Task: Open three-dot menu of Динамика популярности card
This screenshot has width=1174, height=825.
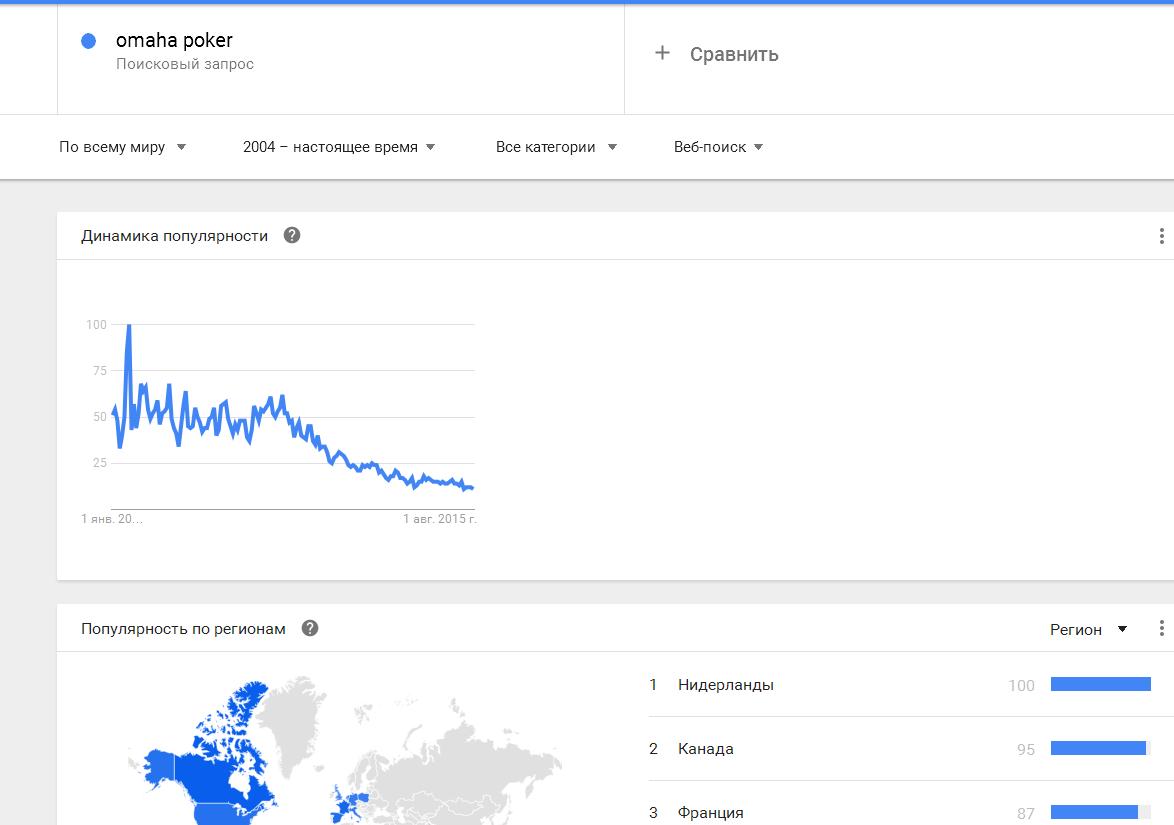Action: 1161,236
